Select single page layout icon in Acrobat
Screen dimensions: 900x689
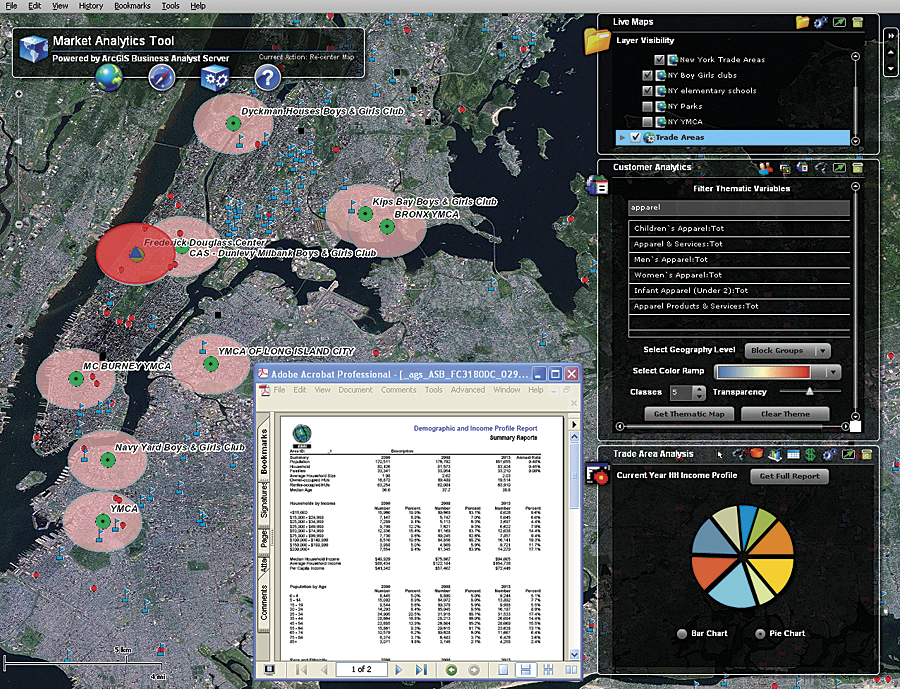click(x=503, y=669)
